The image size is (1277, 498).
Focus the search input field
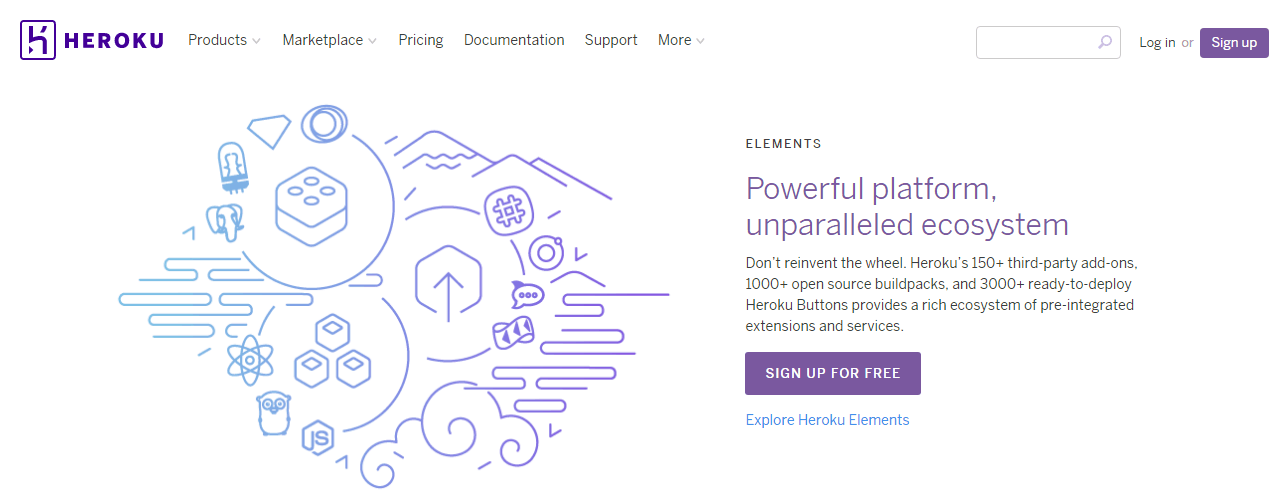(1036, 42)
